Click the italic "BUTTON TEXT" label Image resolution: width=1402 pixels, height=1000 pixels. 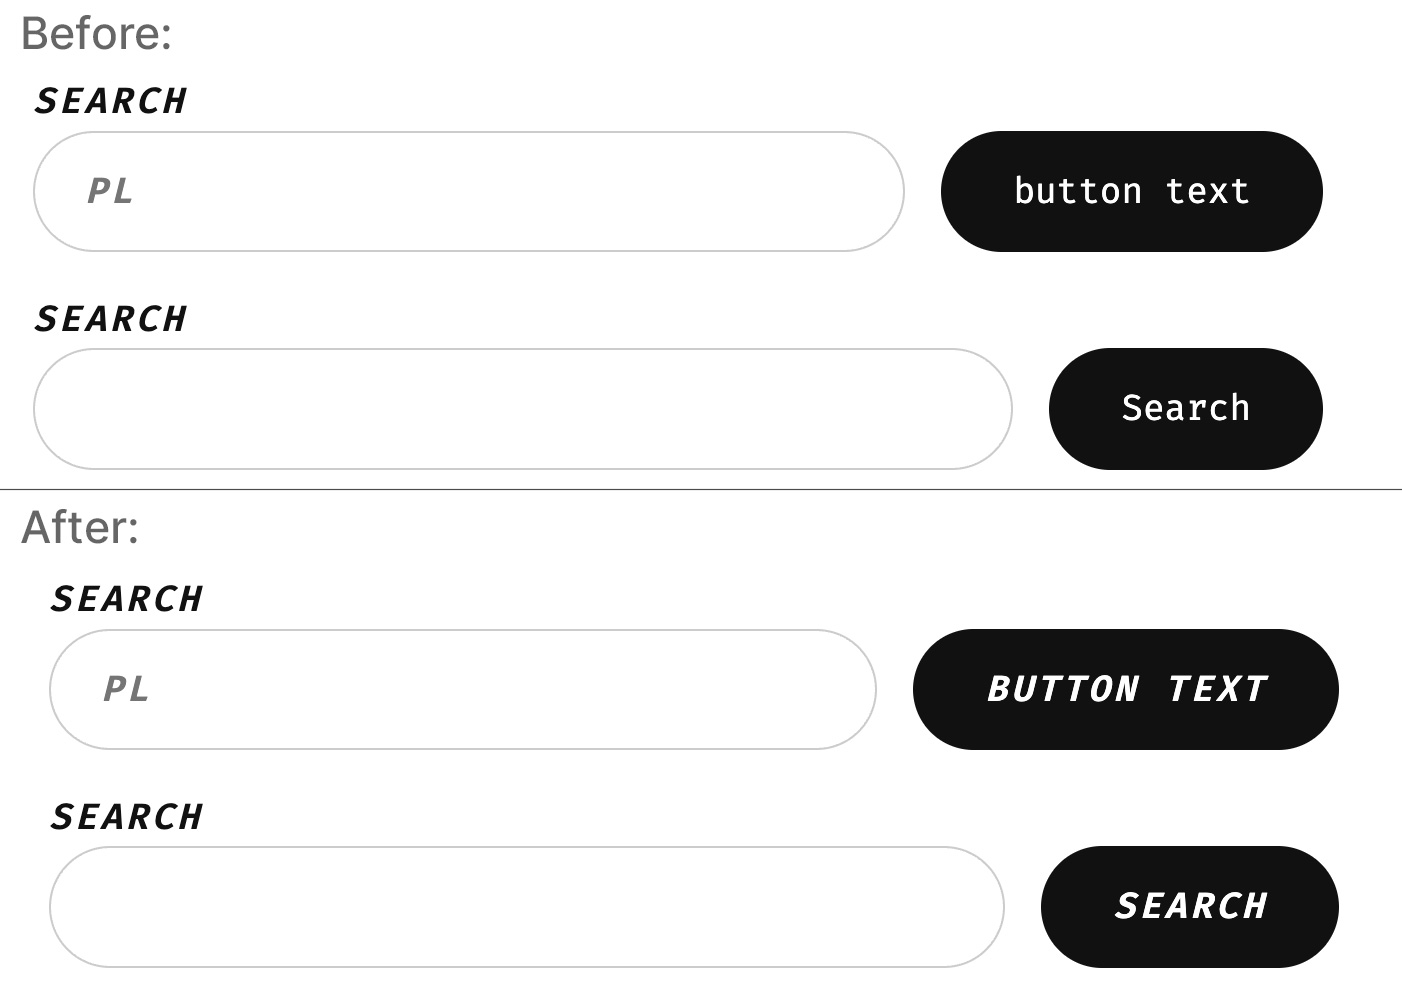click(1126, 689)
